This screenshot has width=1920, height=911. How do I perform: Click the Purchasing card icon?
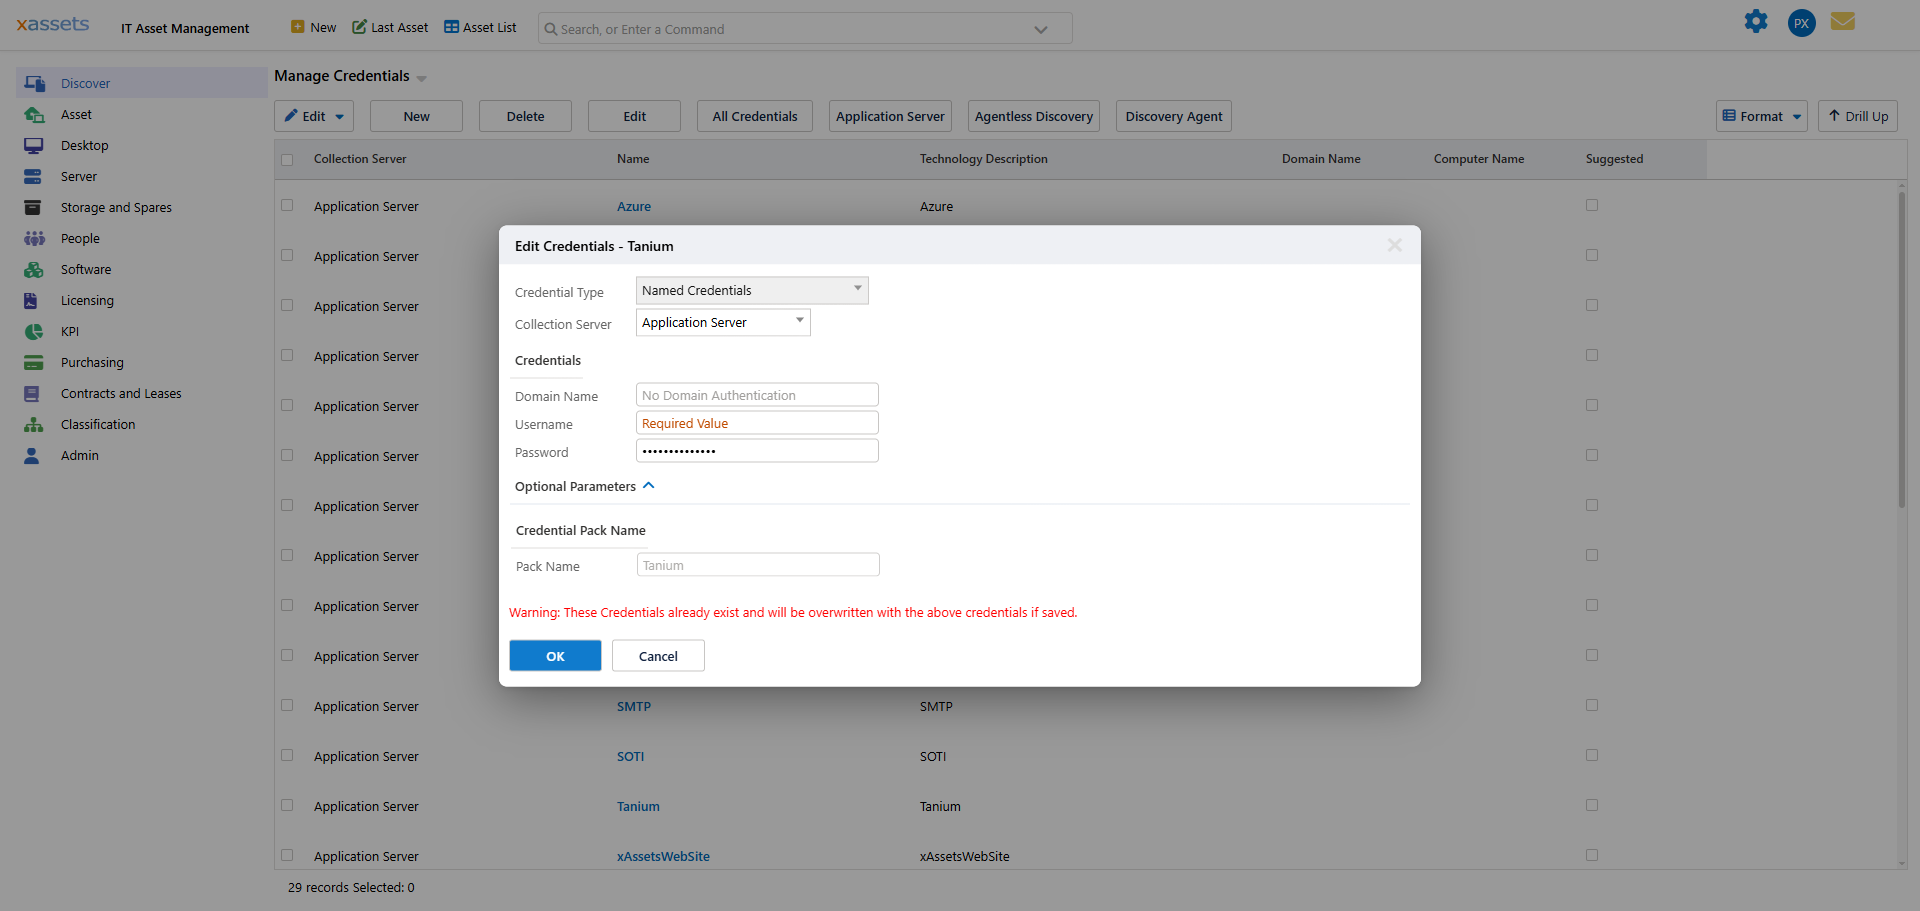pyautogui.click(x=33, y=363)
